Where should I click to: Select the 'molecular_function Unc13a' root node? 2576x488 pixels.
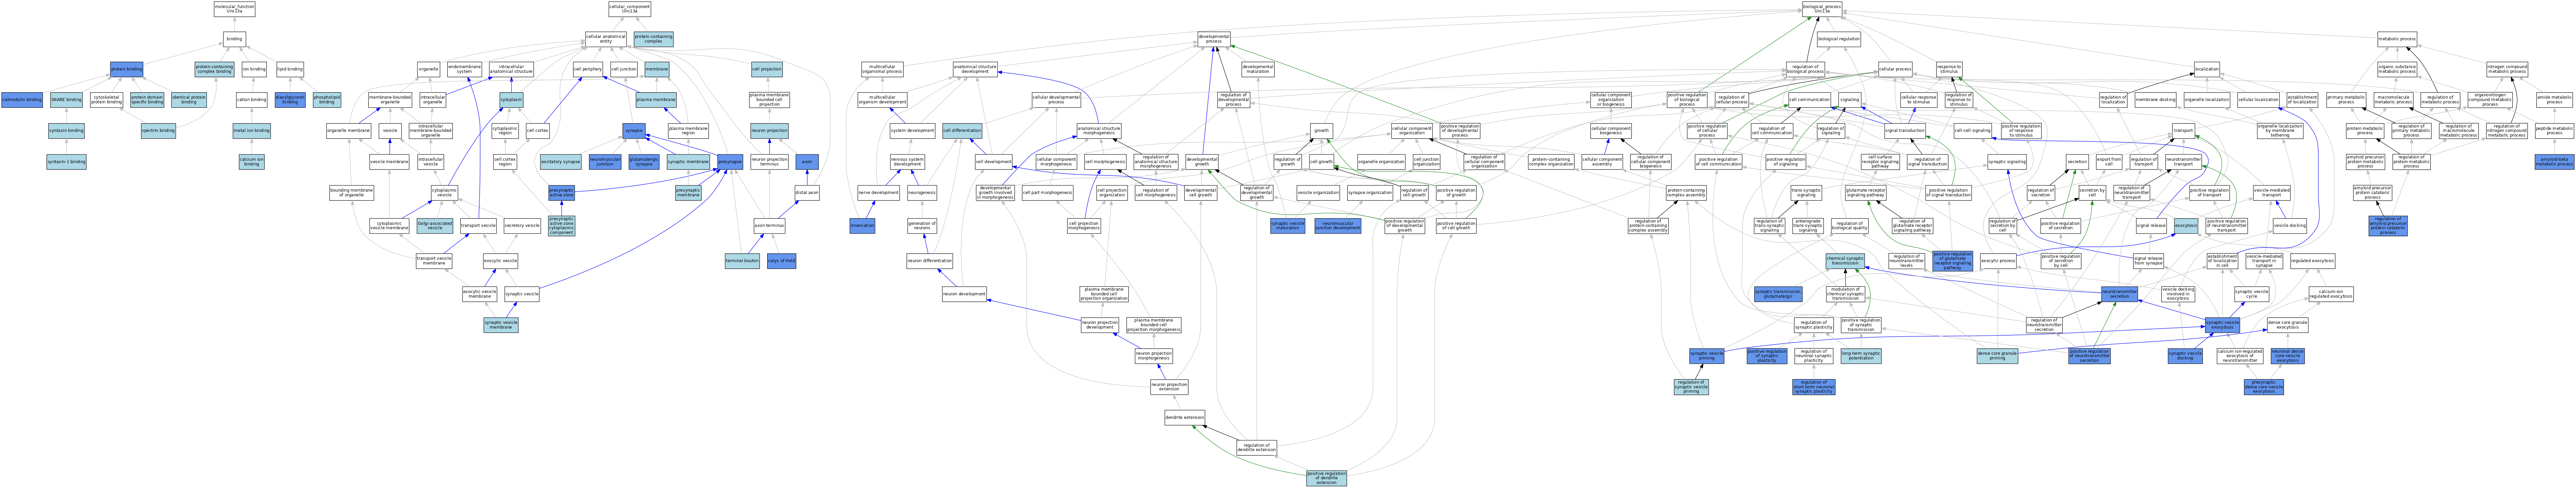[x=234, y=9]
